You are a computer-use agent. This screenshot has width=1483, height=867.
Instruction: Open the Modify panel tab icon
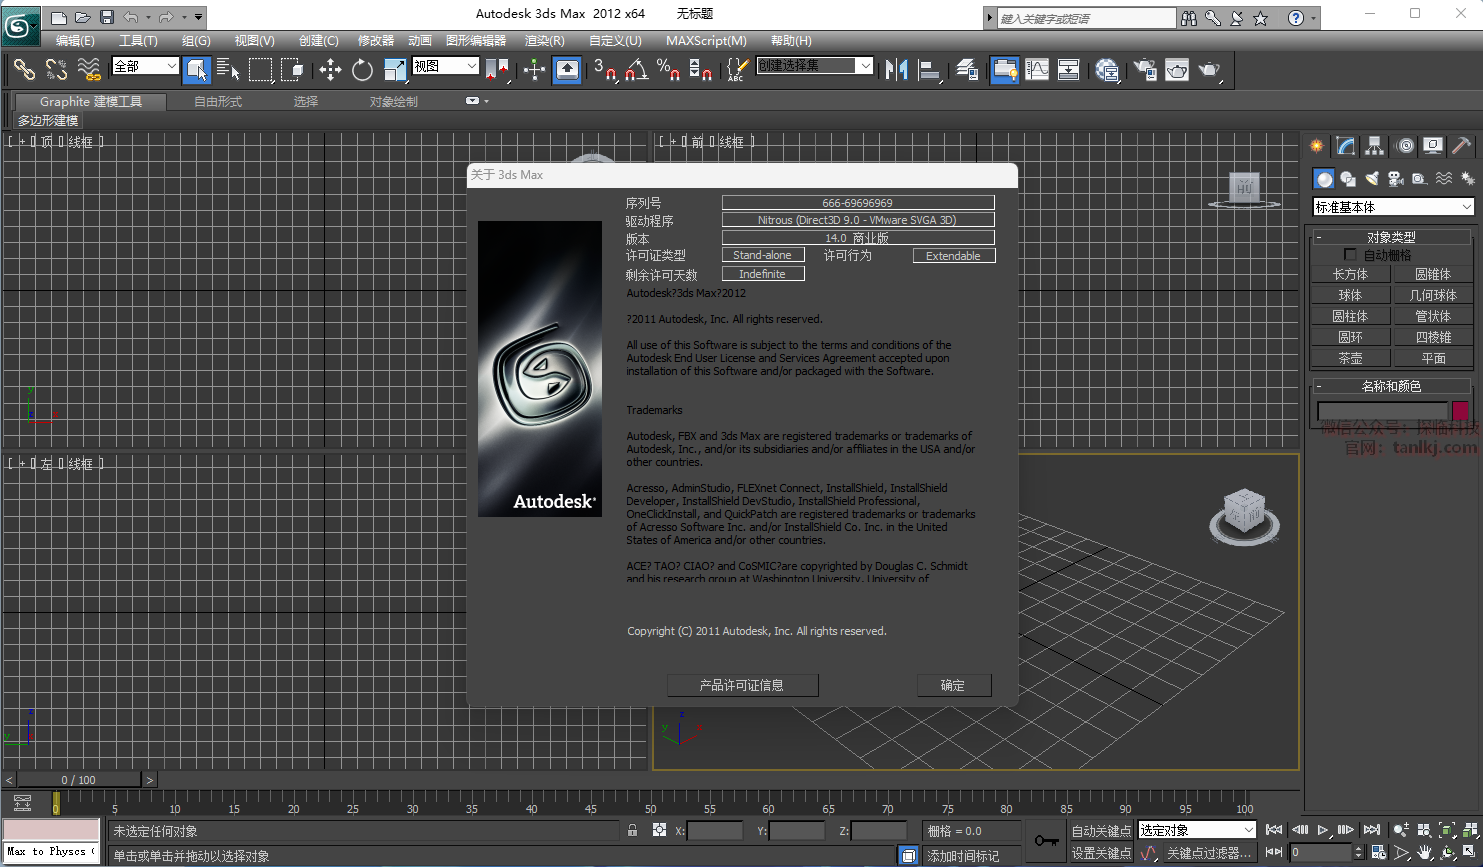[1346, 146]
